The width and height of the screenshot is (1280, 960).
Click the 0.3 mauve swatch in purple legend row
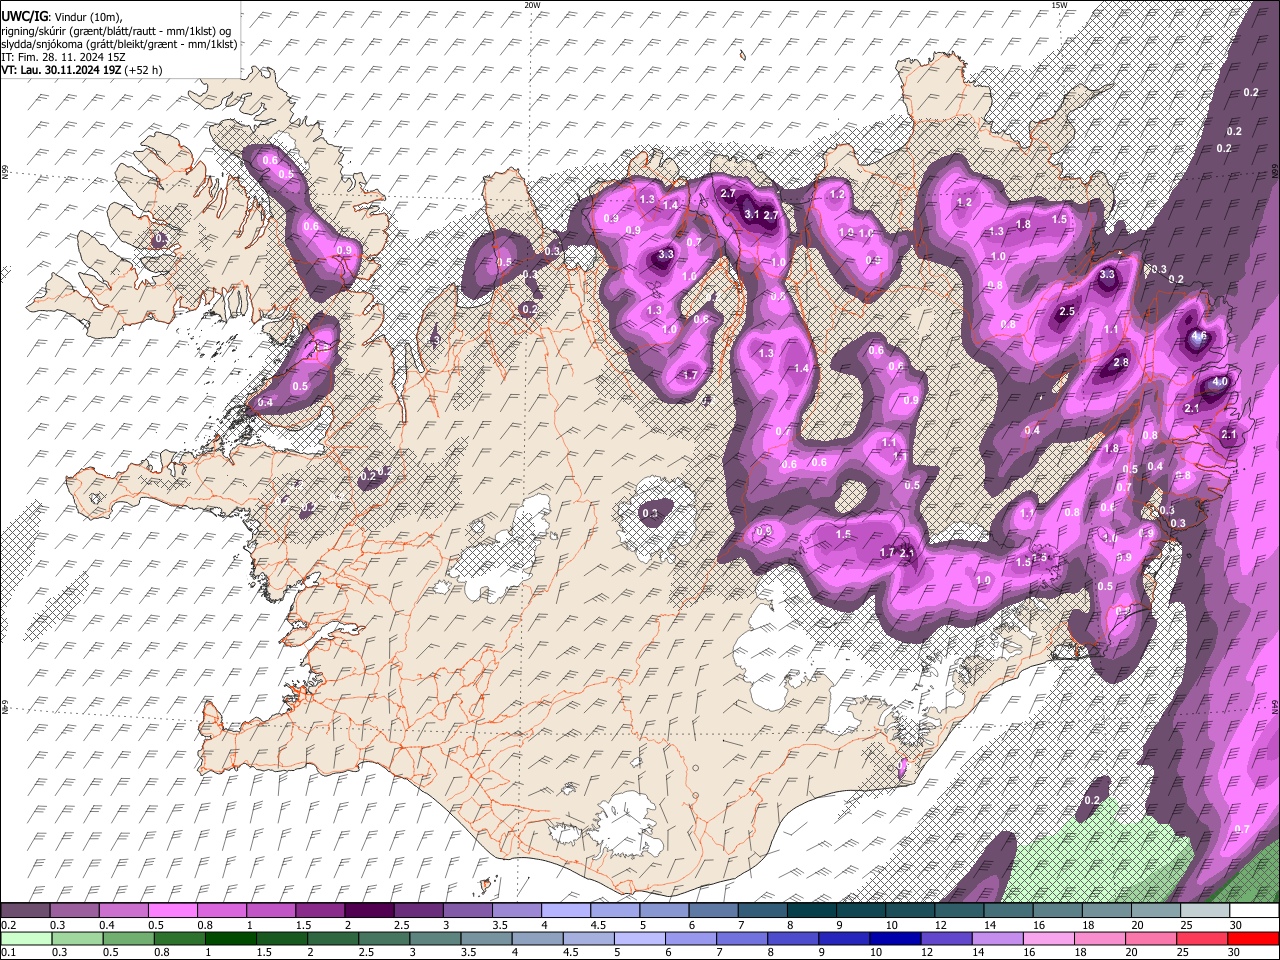click(74, 910)
